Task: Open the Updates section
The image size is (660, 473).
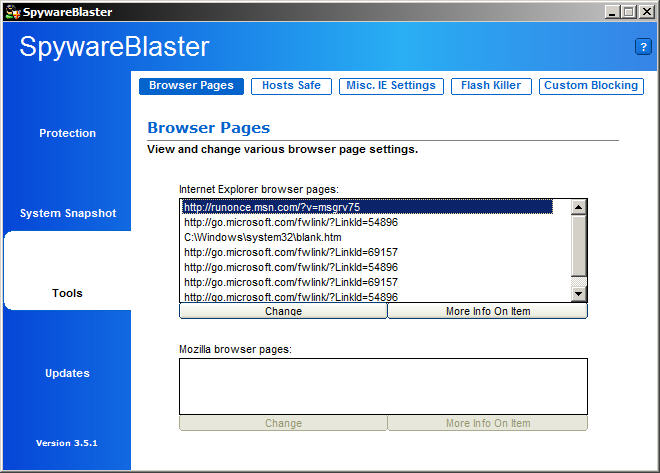Action: pyautogui.click(x=67, y=373)
